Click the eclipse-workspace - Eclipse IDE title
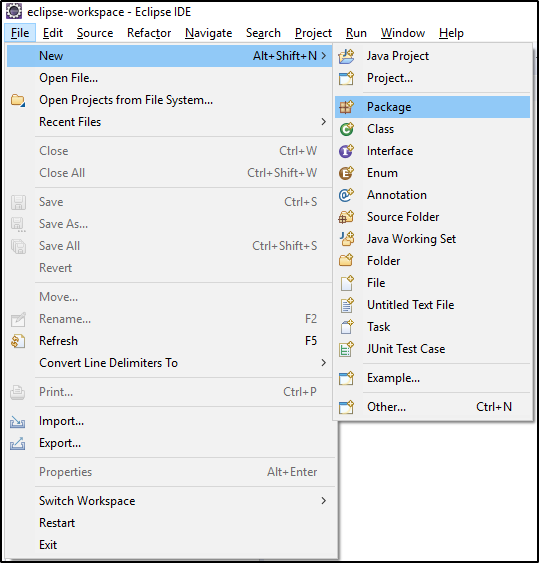Viewport: 539px width, 563px height. tap(109, 12)
